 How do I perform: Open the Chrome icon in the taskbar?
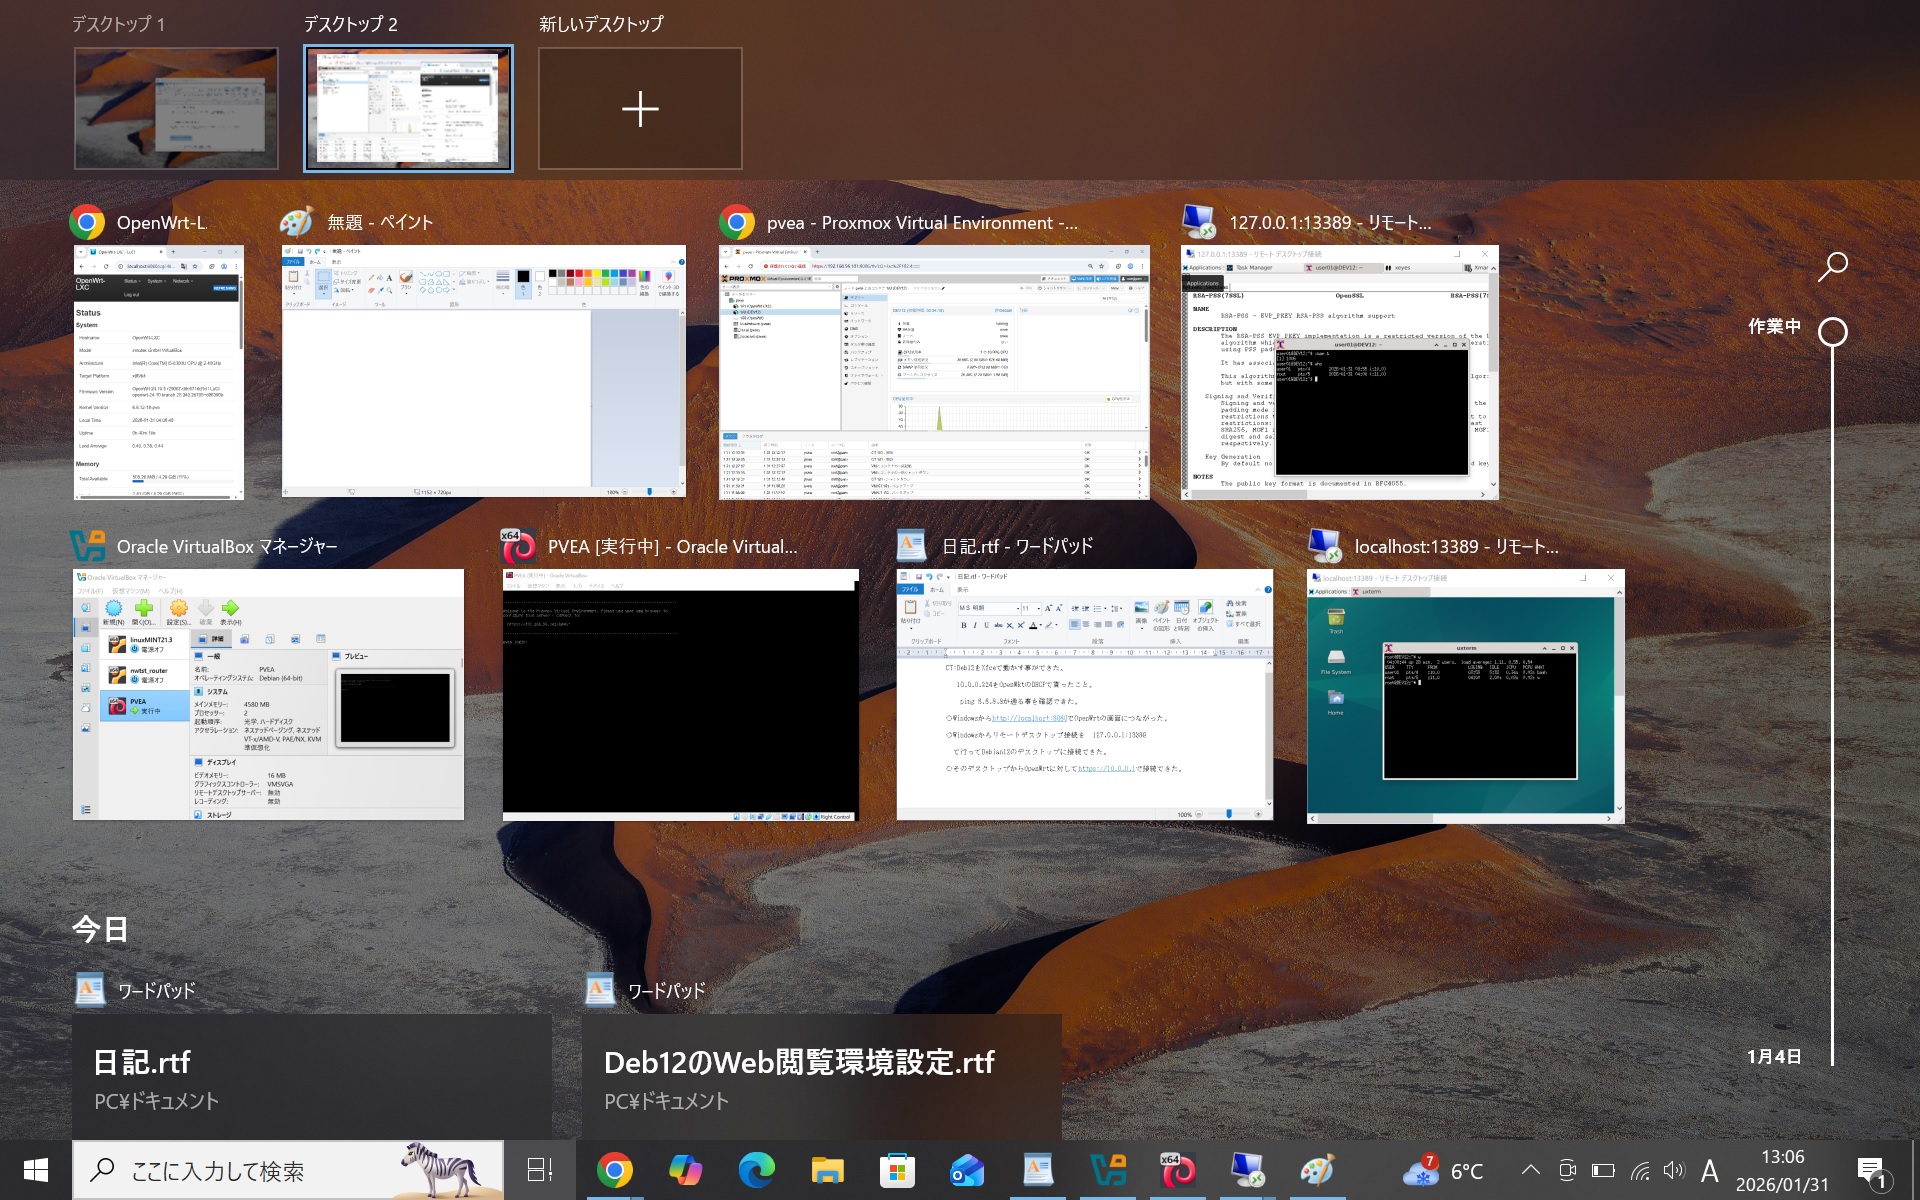coord(614,1170)
